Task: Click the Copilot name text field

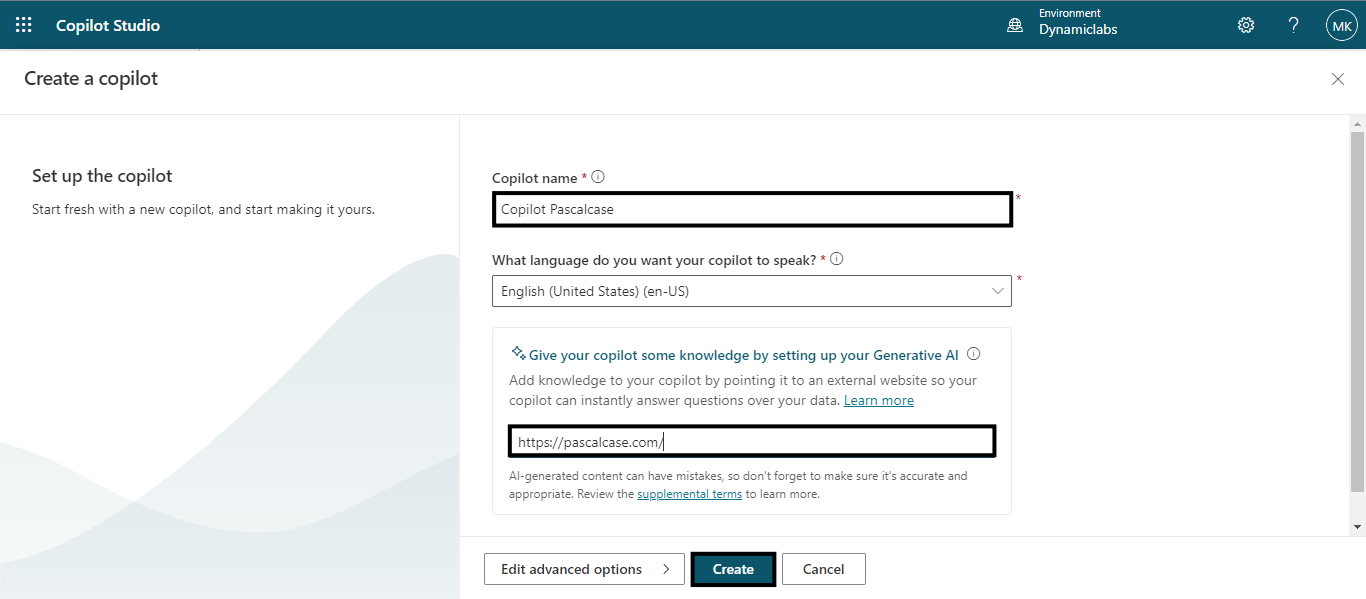Action: (752, 210)
